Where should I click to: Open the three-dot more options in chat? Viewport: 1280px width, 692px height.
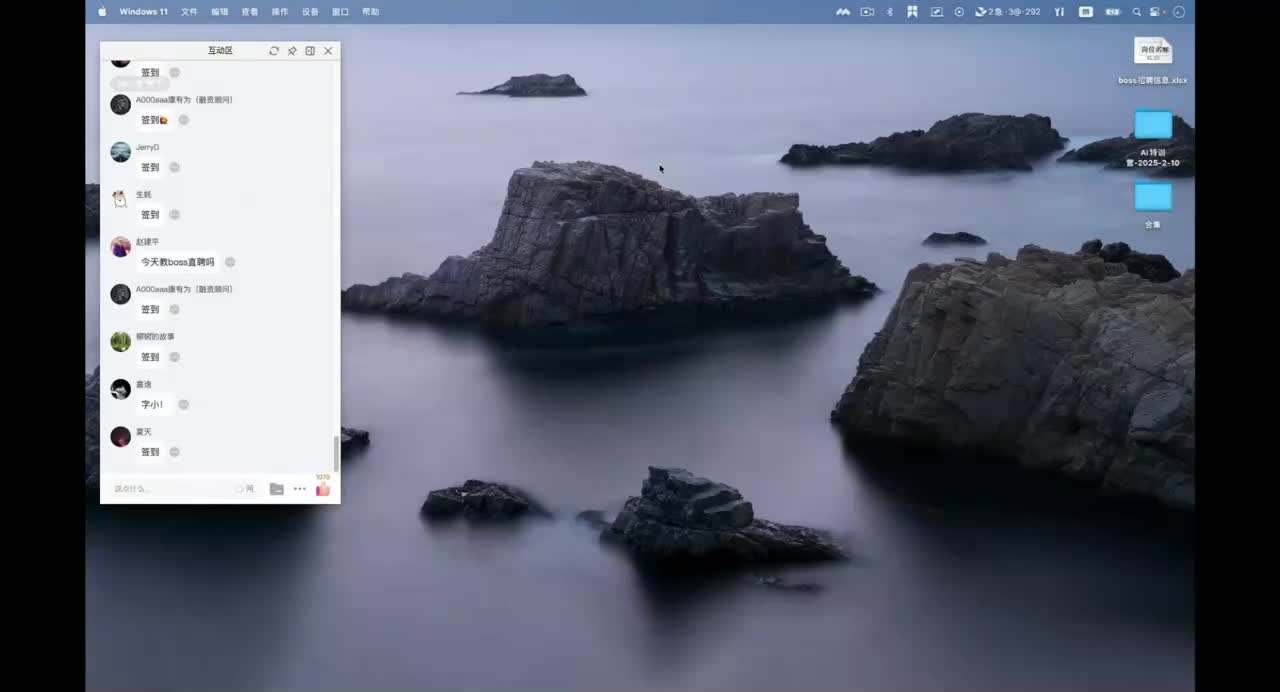point(300,489)
